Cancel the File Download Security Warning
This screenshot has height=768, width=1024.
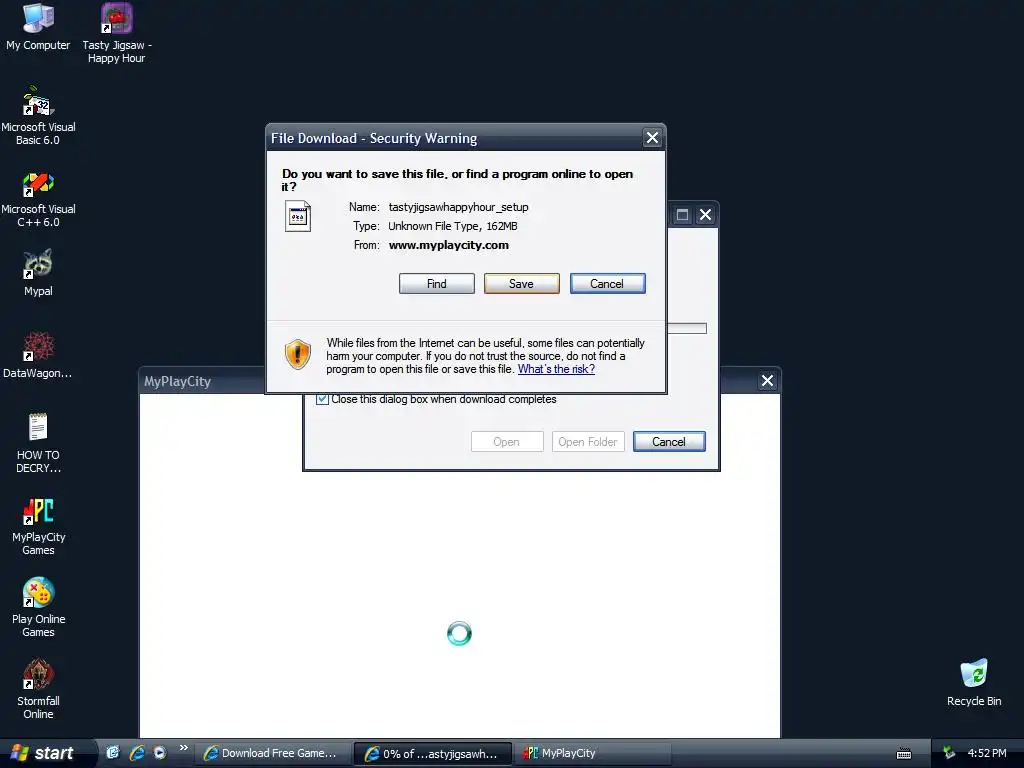click(x=607, y=284)
